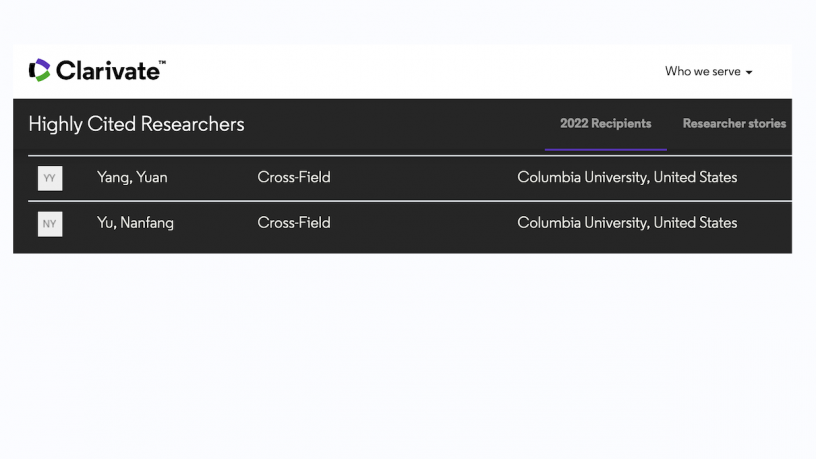Select the name Yu, Nanfang

click(x=135, y=223)
